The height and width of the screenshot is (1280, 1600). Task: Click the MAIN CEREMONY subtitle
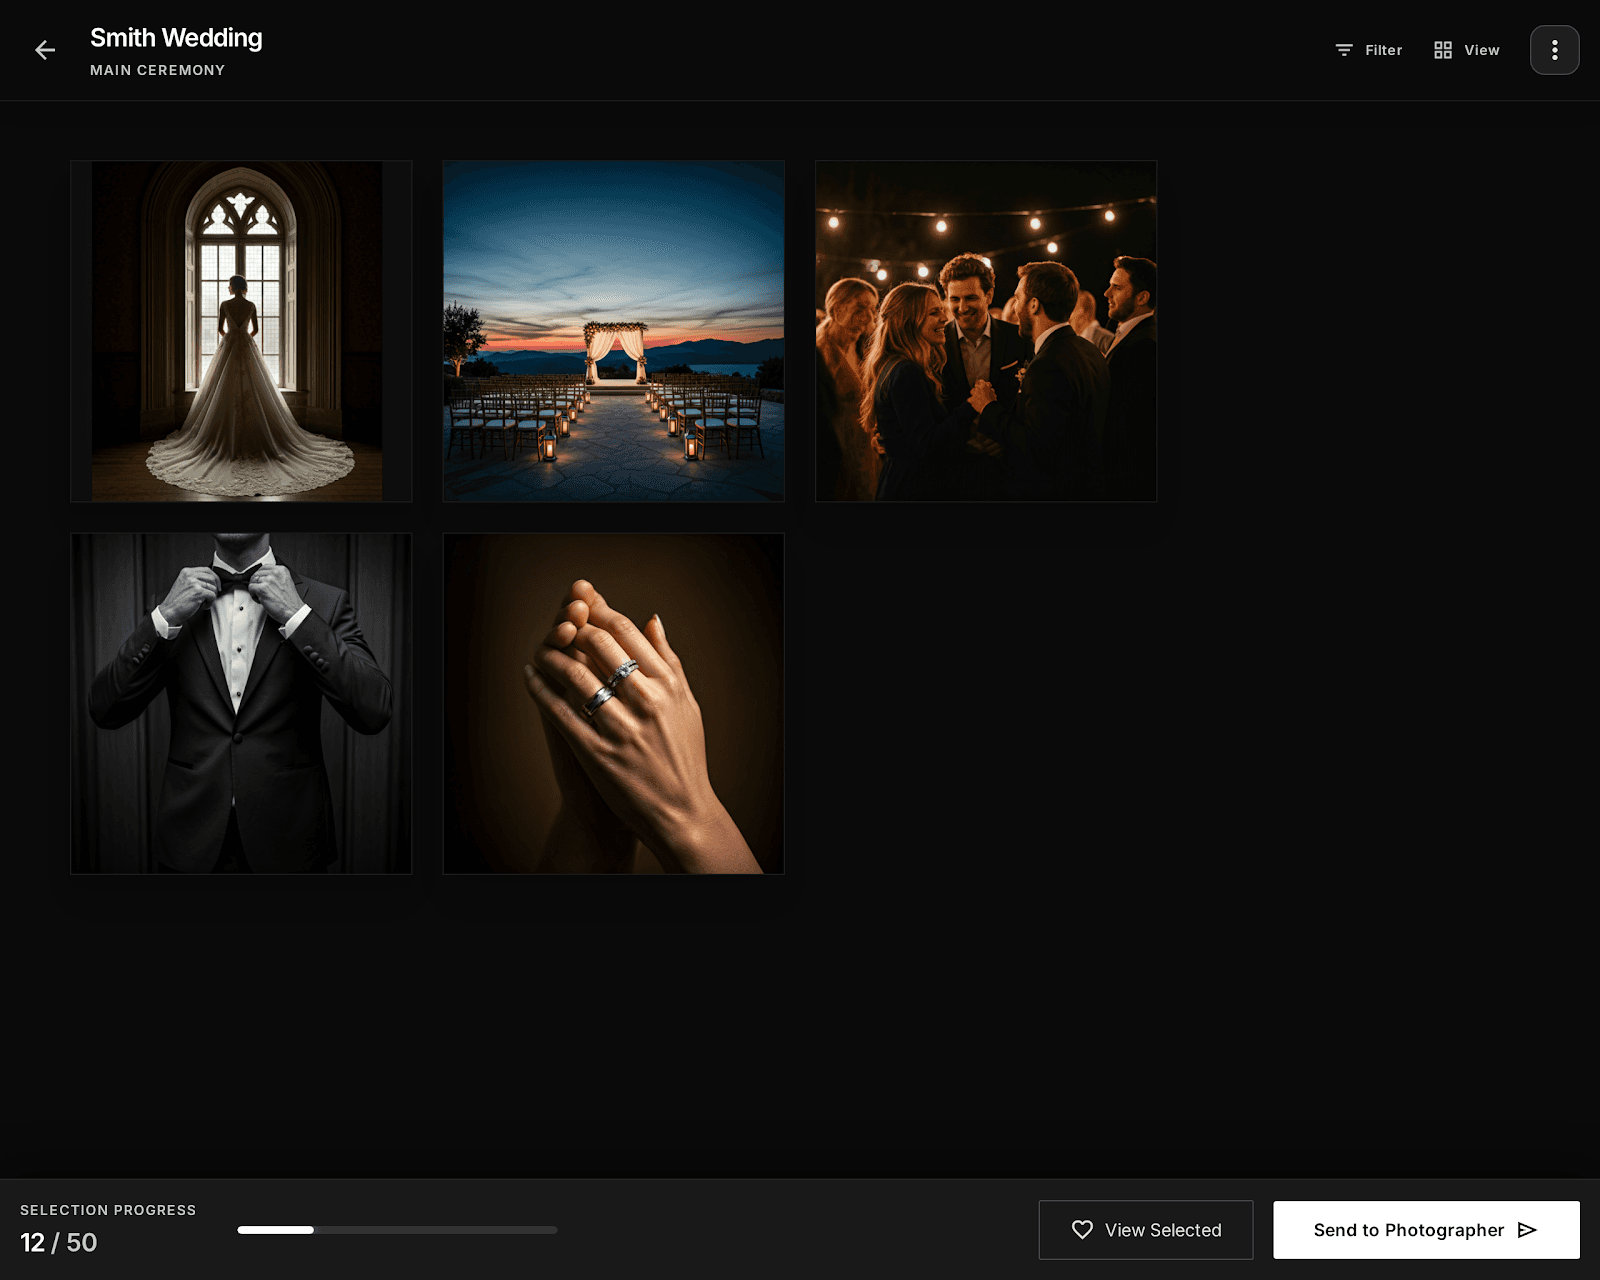[157, 70]
